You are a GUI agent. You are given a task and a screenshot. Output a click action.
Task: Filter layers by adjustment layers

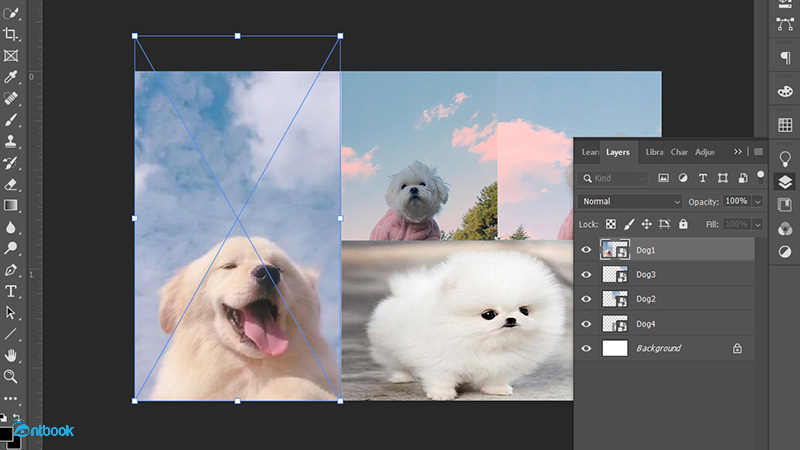pyautogui.click(x=683, y=178)
